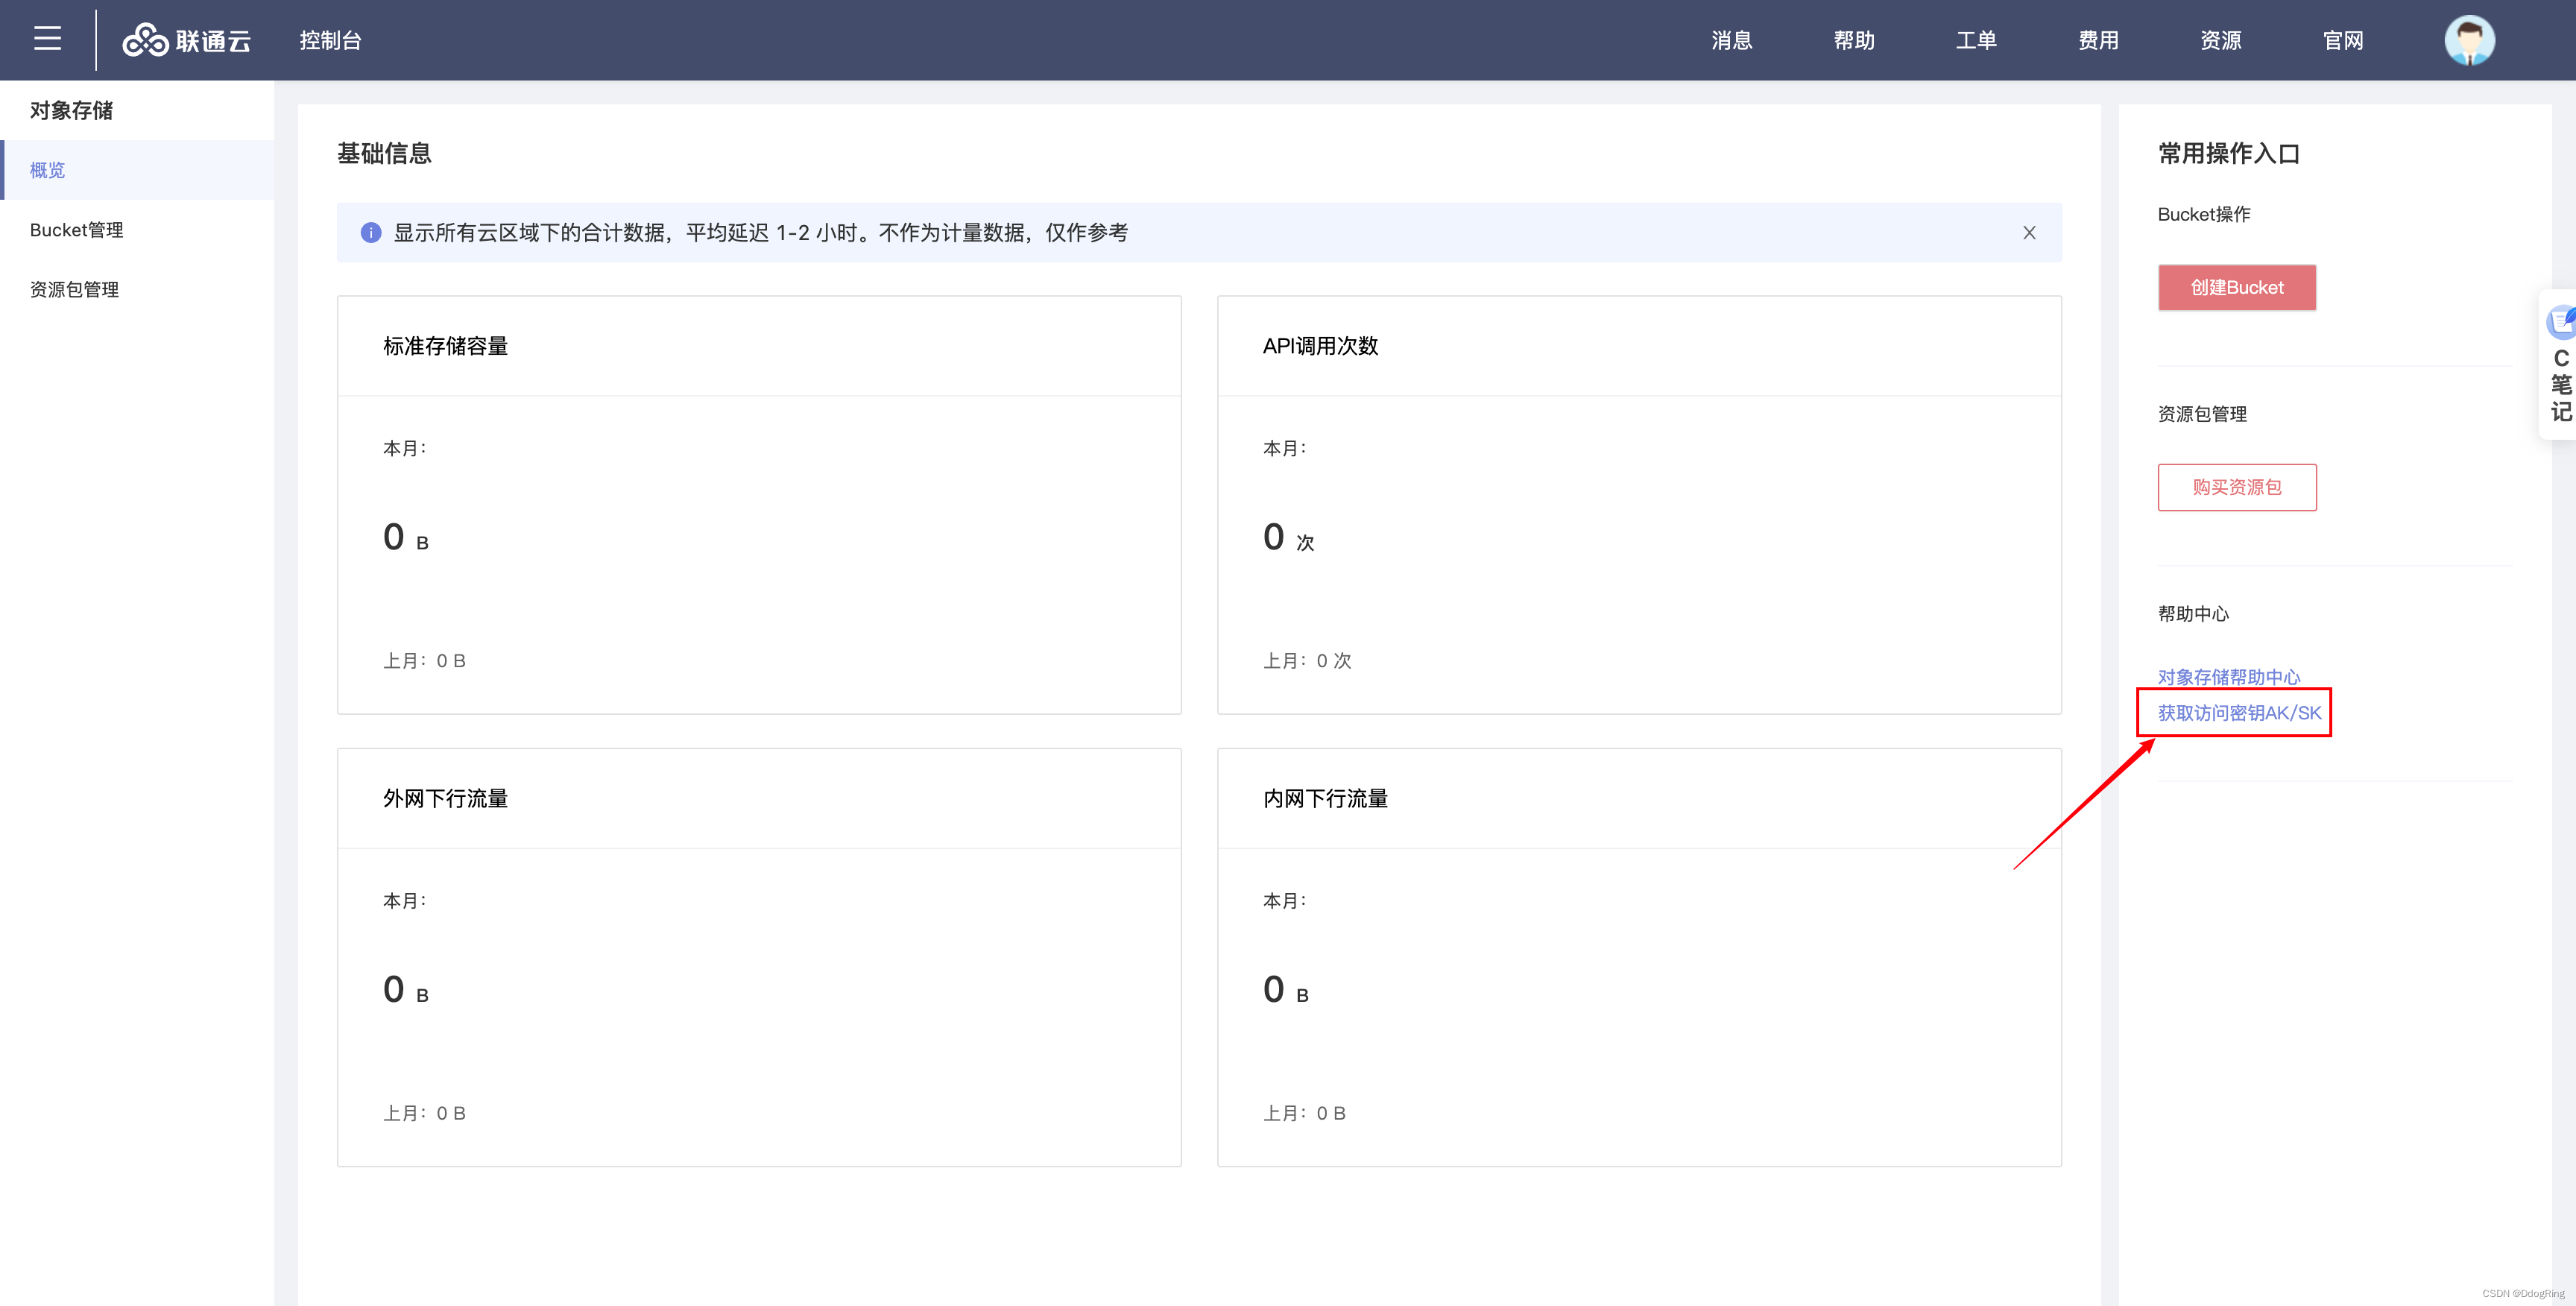This screenshot has height=1306, width=2576.
Task: Click 获取访问密钥AK/SK link
Action: [2238, 713]
